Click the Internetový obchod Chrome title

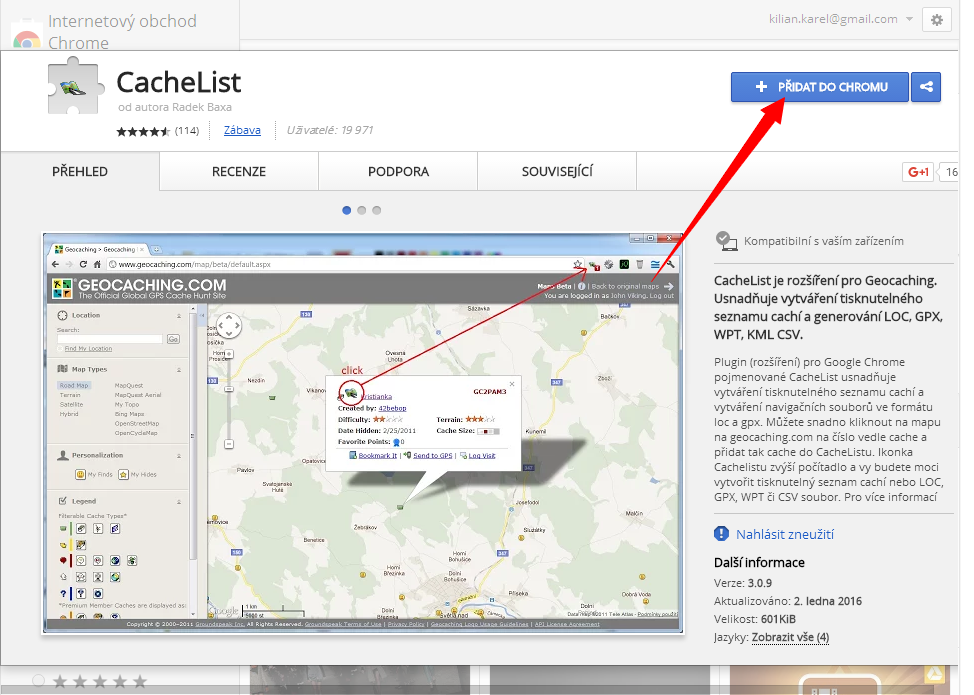click(122, 32)
